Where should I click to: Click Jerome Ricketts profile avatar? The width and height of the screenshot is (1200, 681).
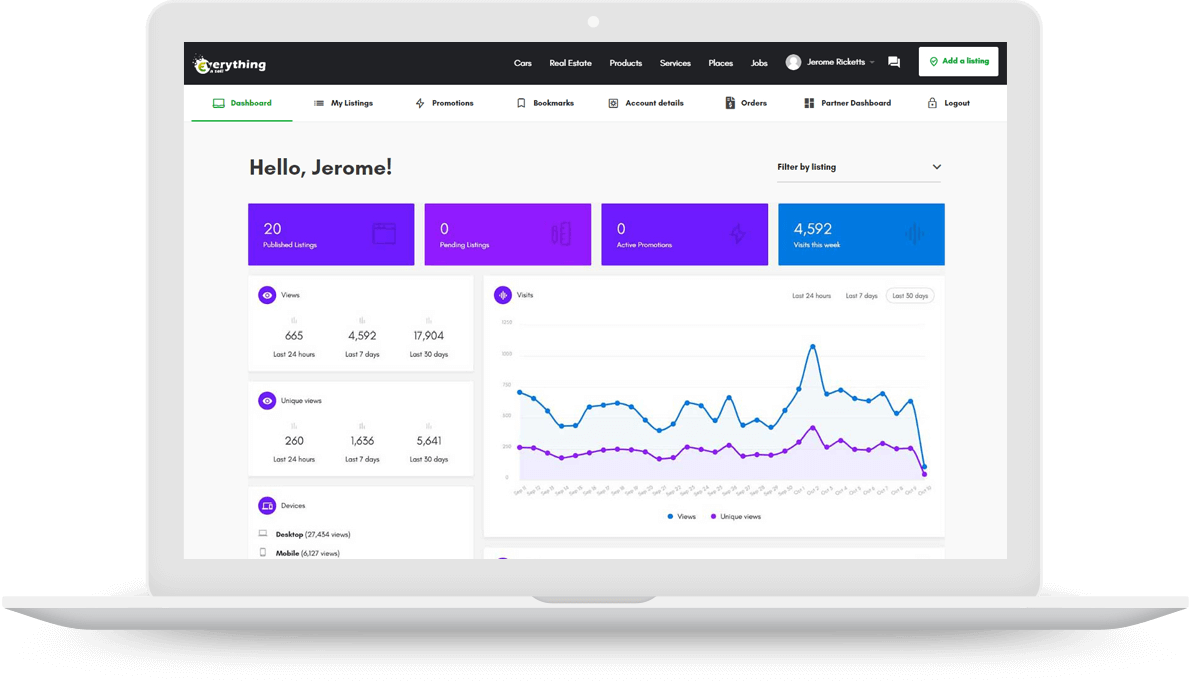(x=793, y=62)
